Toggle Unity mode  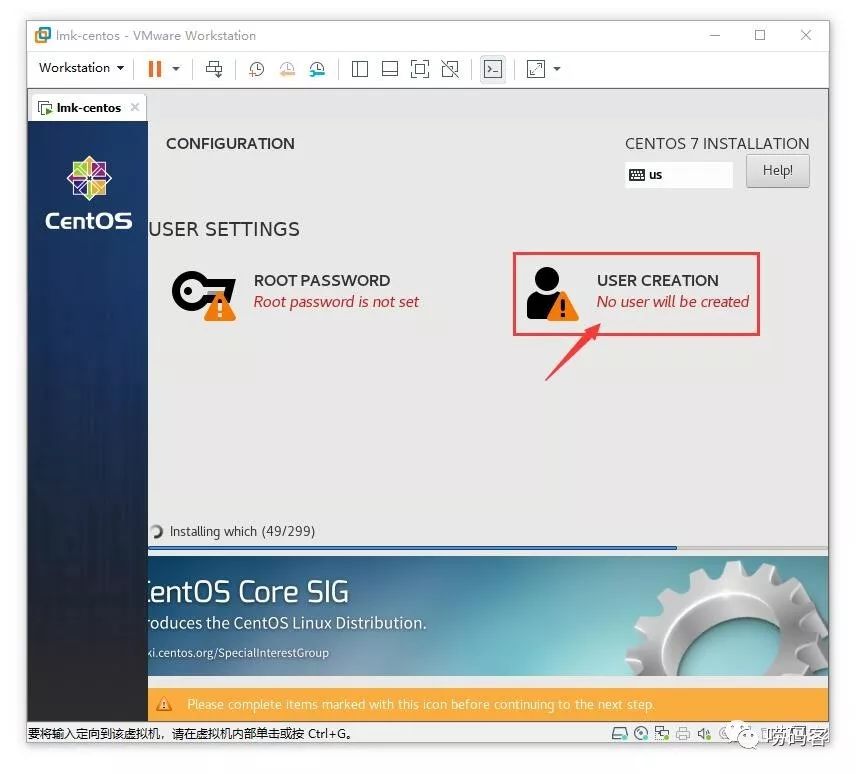coord(450,69)
